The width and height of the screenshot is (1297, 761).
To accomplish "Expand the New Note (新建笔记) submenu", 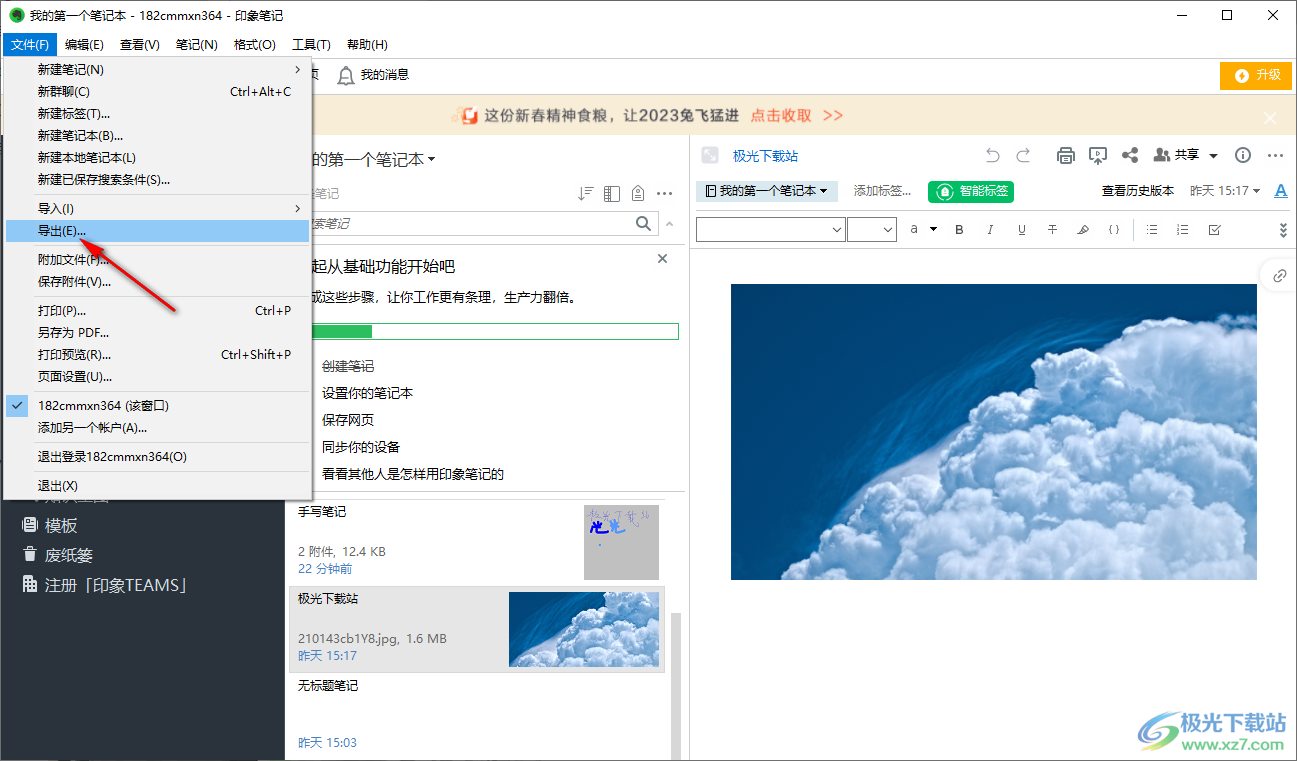I will tap(158, 70).
